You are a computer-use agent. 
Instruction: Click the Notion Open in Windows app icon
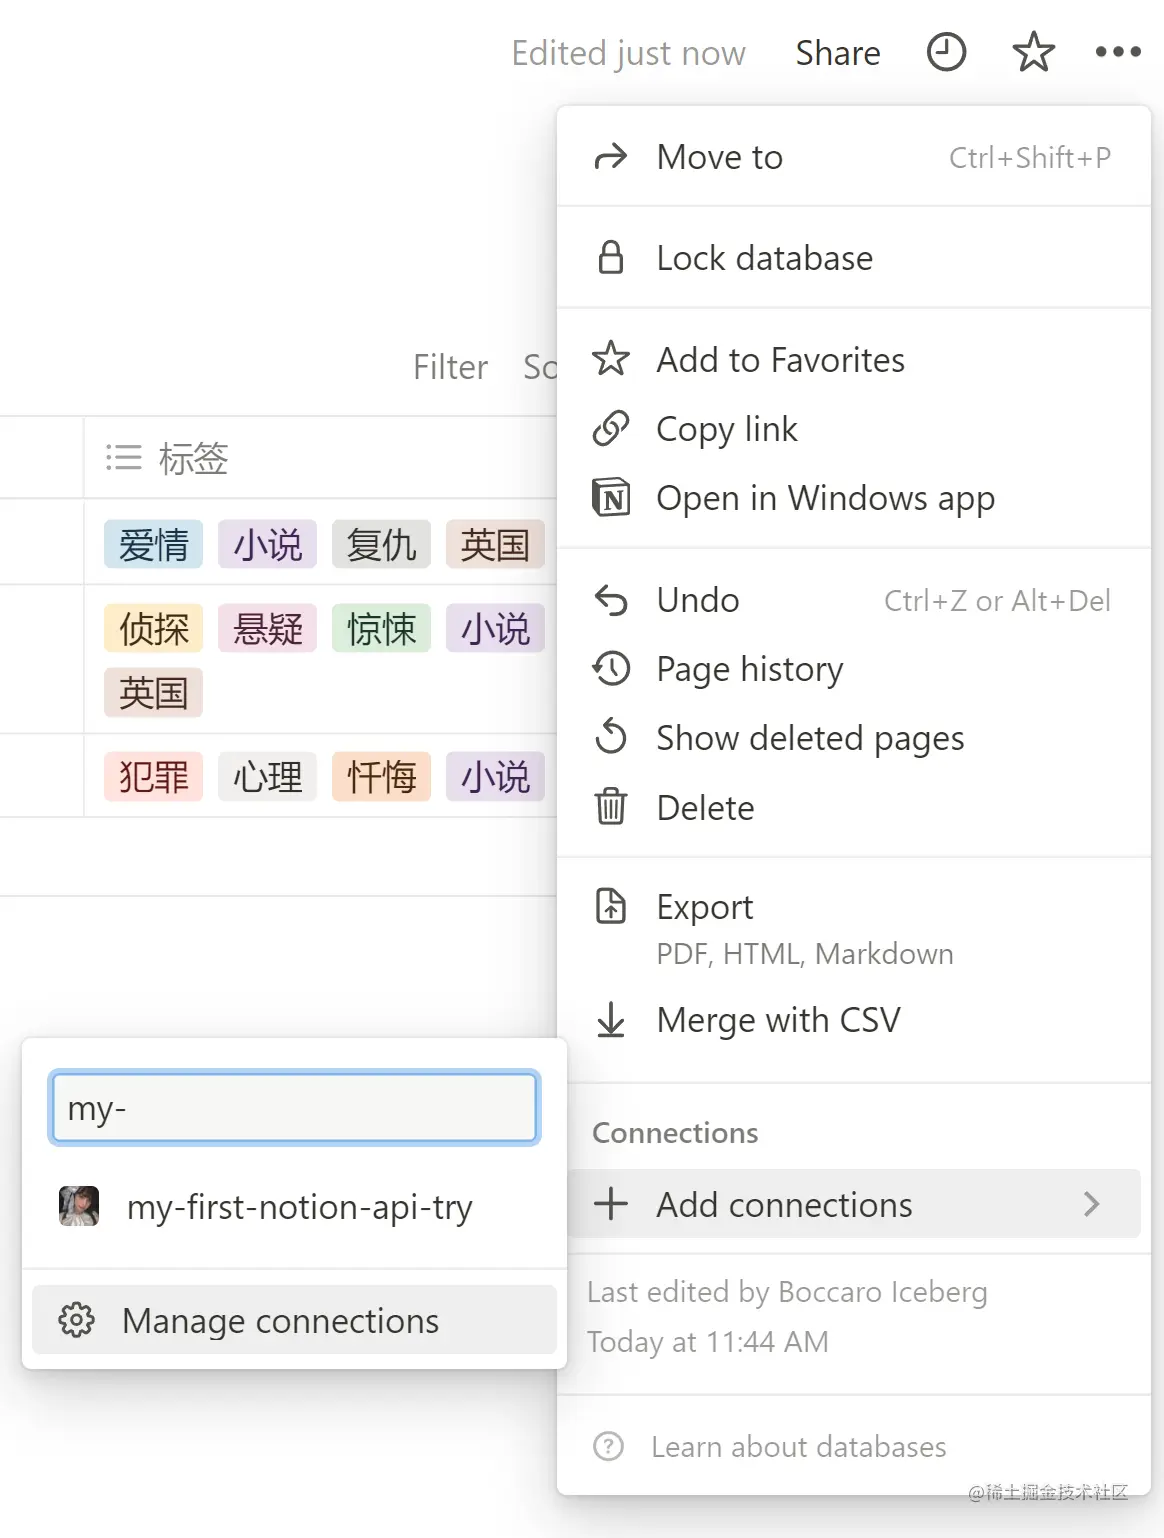click(x=610, y=498)
